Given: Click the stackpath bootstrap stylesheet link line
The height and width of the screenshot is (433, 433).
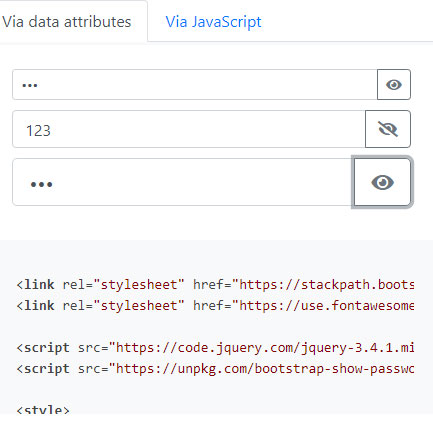Looking at the screenshot, I should (215, 285).
